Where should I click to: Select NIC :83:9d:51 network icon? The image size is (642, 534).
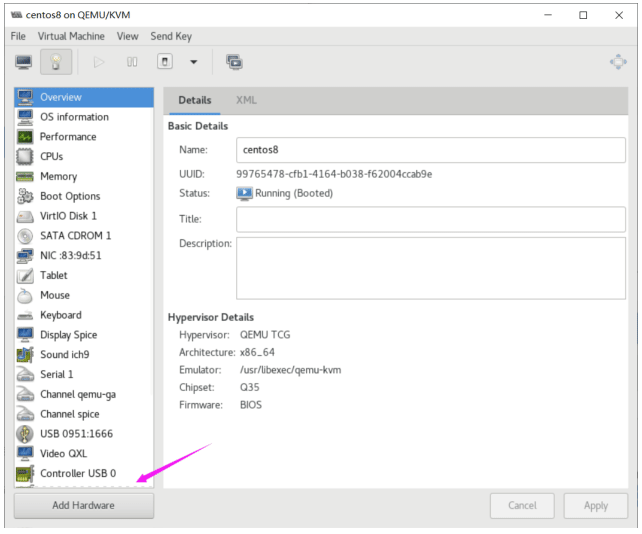(25, 256)
